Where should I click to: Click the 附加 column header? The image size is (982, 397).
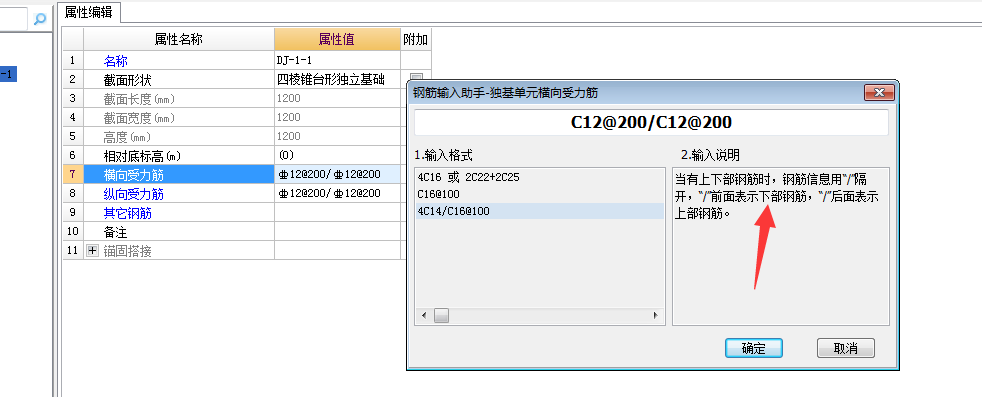click(x=416, y=39)
